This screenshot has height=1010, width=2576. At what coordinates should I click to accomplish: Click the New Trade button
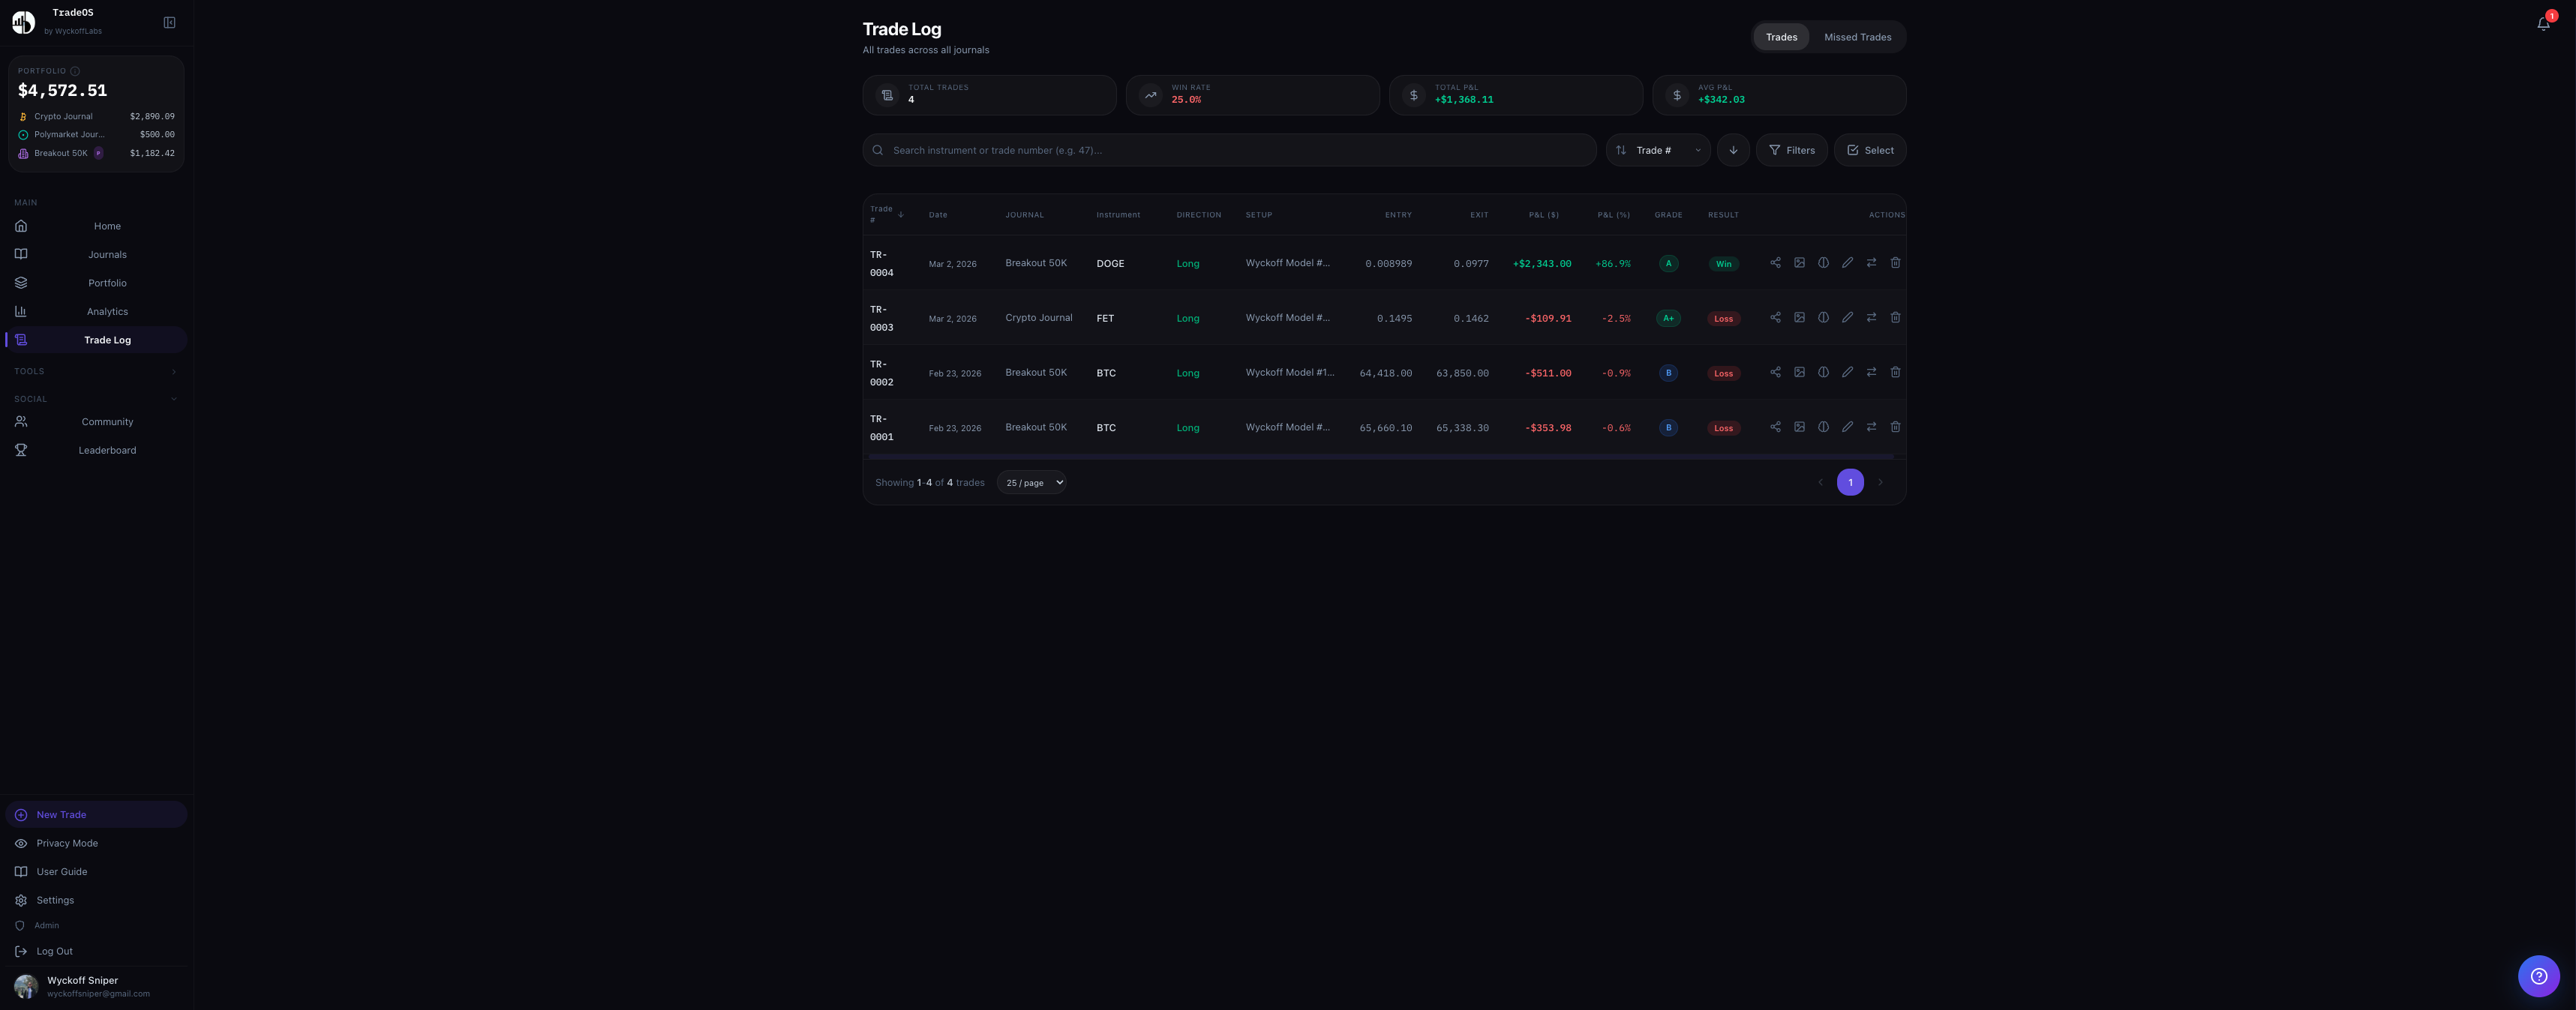click(x=96, y=814)
